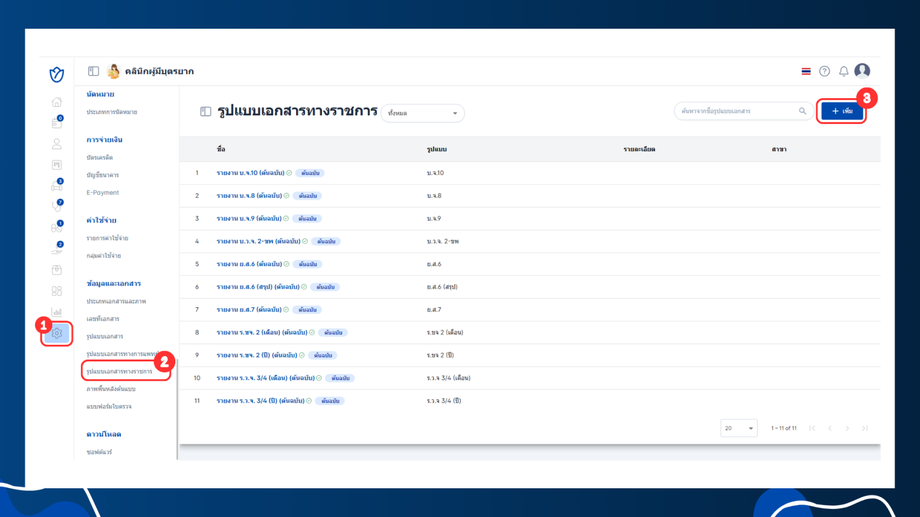The image size is (920, 517).
Task: Click format cell 'ย.ส.7'
Action: [434, 310]
